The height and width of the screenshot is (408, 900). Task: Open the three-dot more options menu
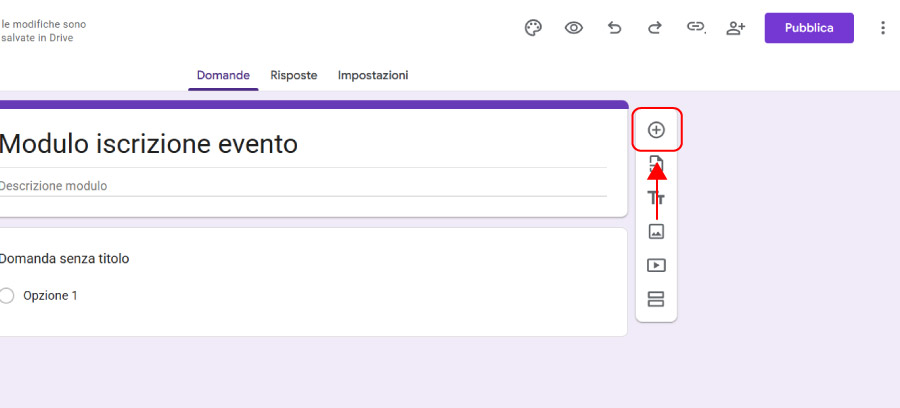tap(882, 28)
